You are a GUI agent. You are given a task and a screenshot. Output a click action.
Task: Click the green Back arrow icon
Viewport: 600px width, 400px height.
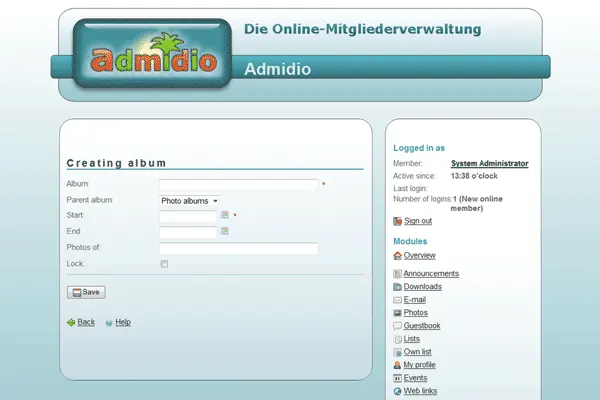click(71, 323)
